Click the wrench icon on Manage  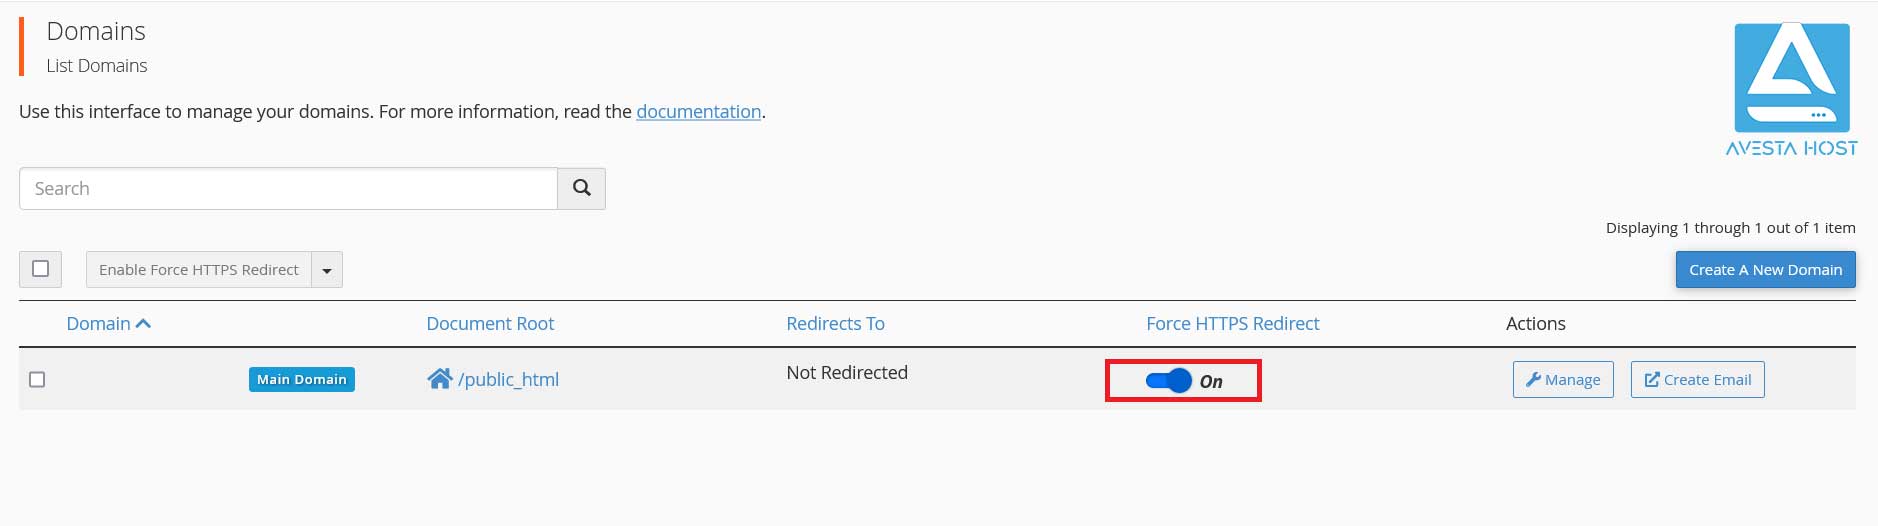click(x=1533, y=380)
